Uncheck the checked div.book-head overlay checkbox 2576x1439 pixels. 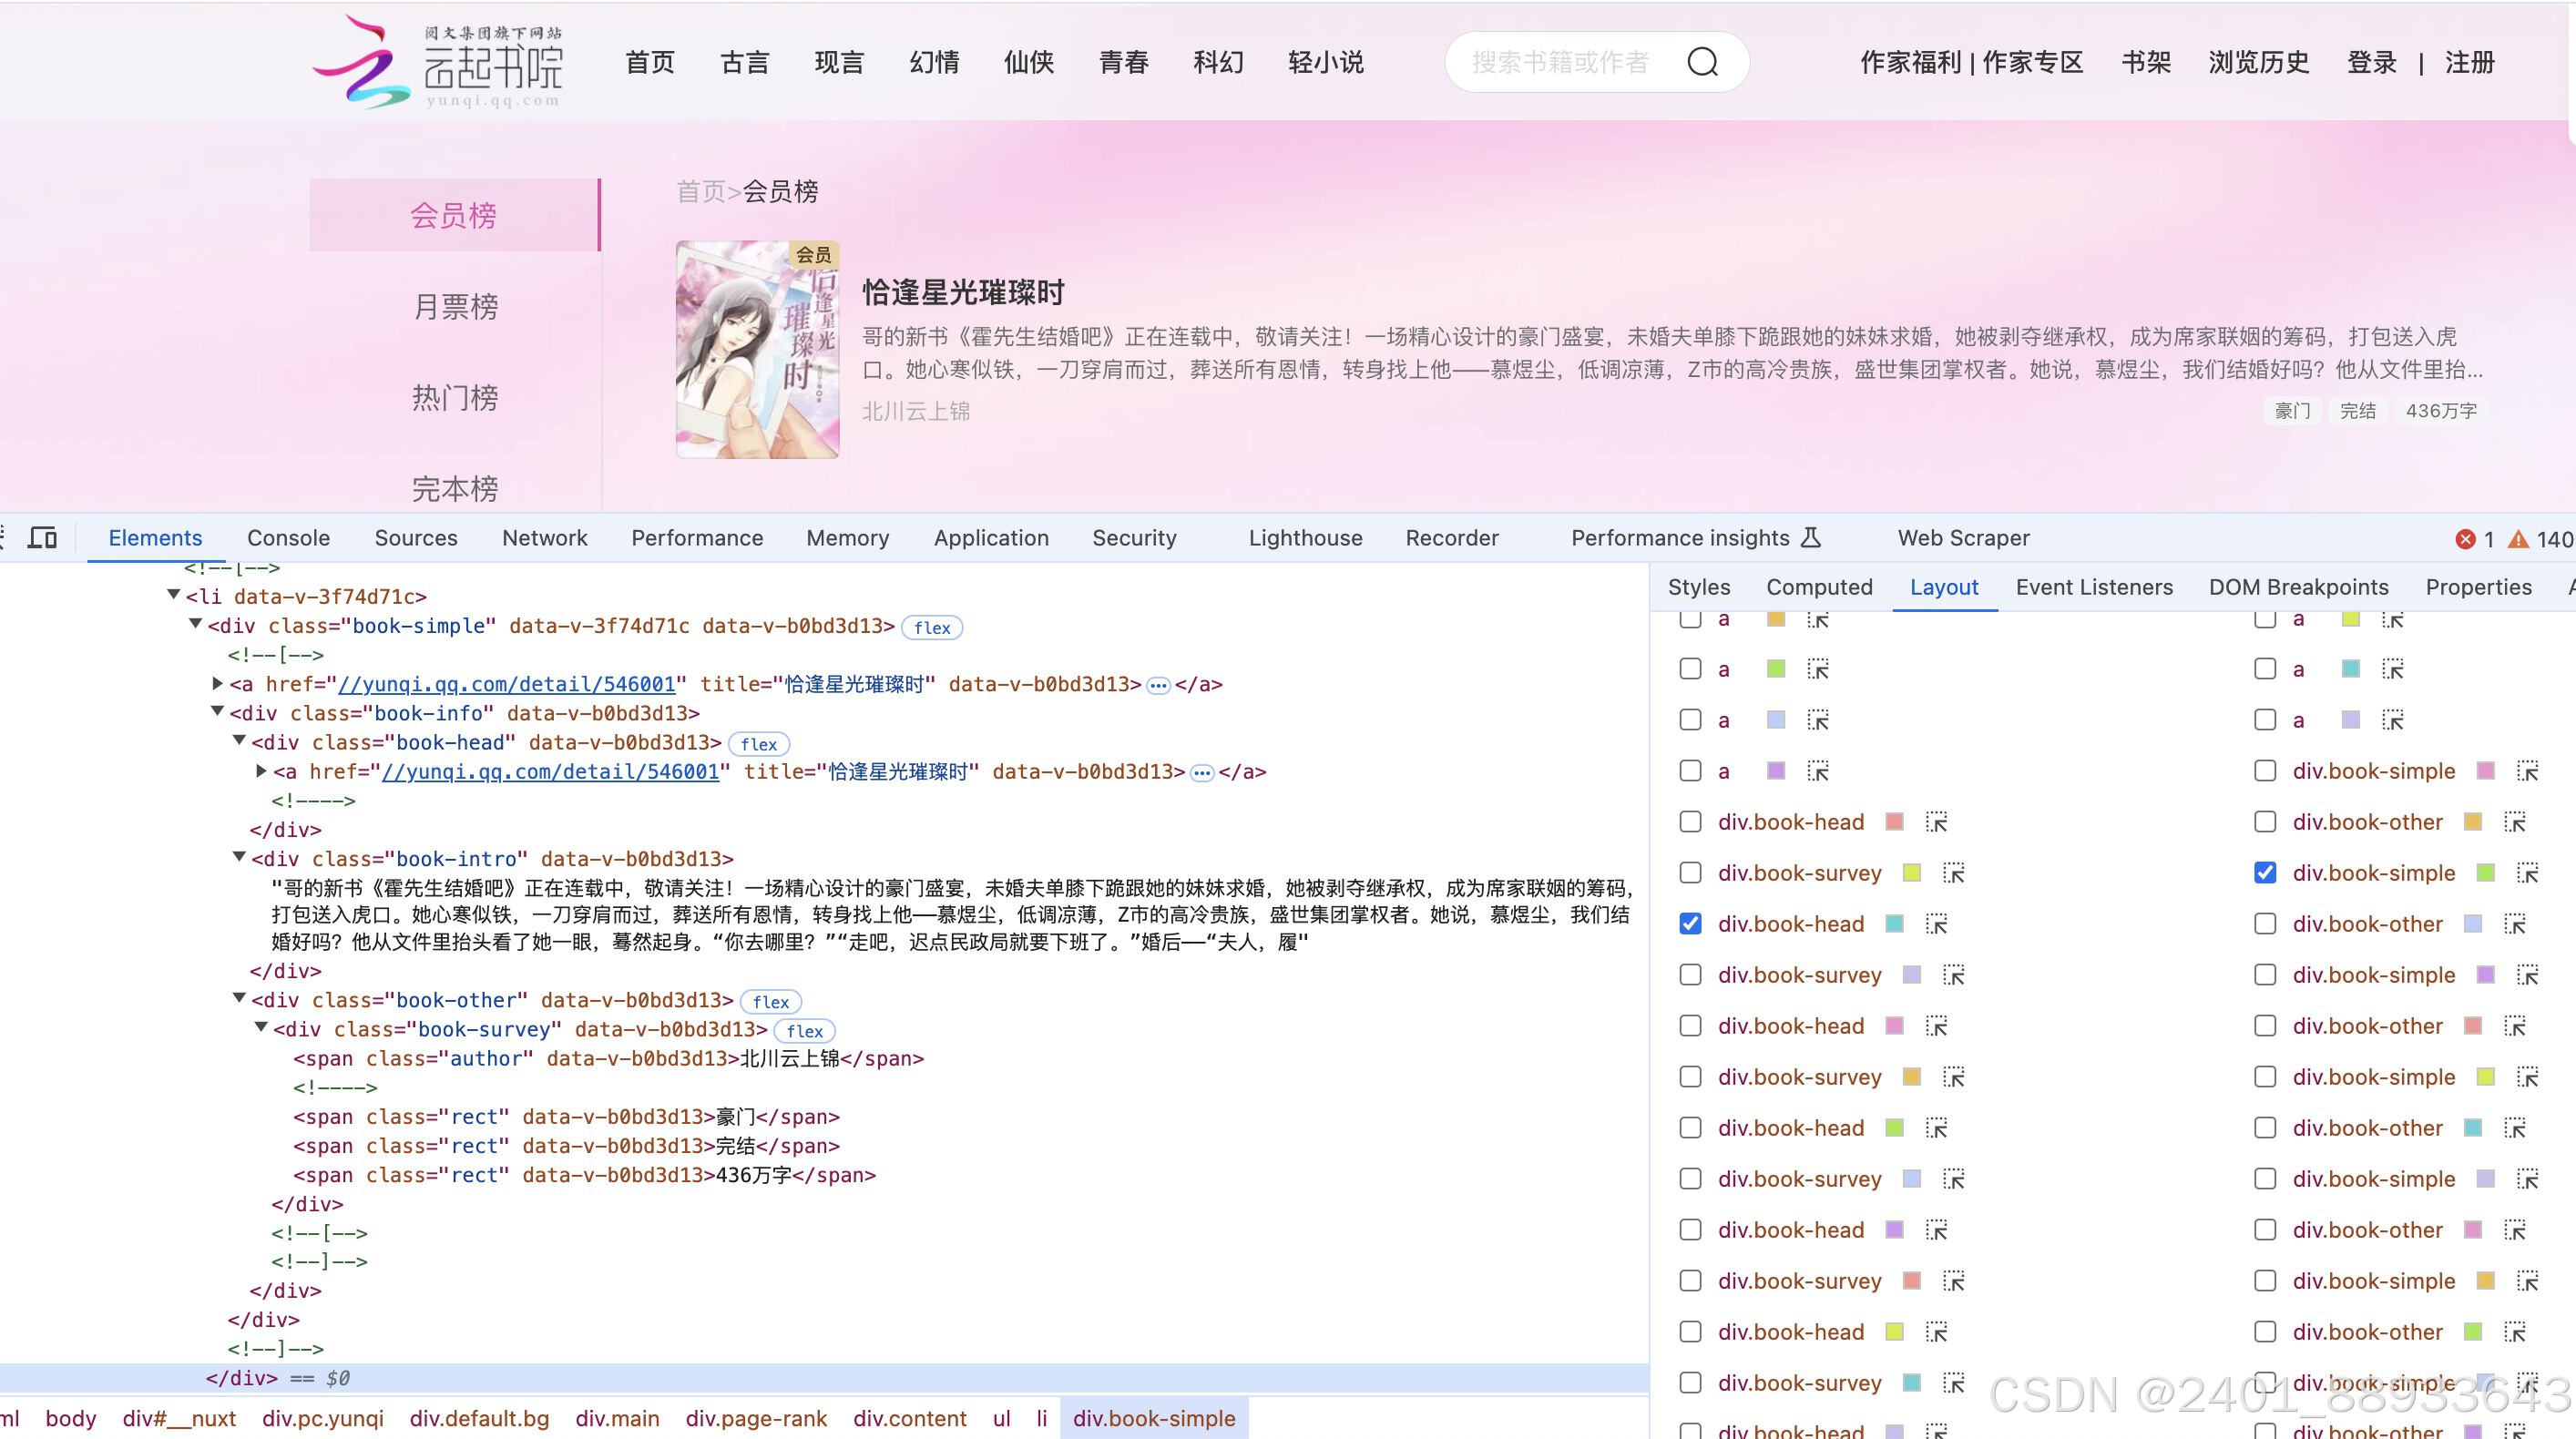[1690, 924]
